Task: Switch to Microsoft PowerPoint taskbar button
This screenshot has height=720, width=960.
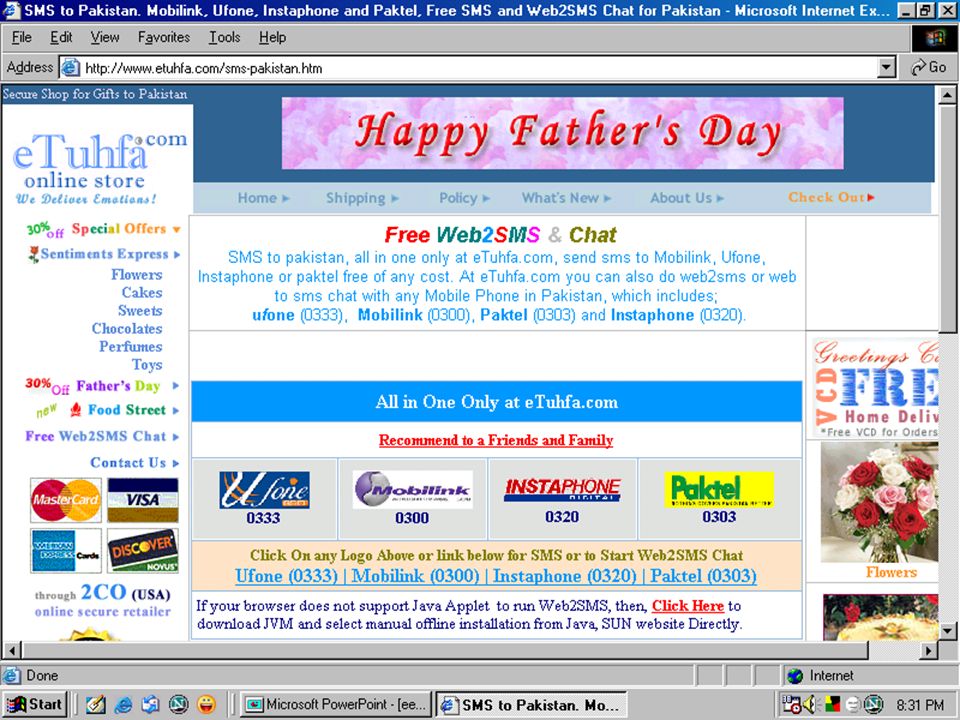Action: (x=336, y=705)
